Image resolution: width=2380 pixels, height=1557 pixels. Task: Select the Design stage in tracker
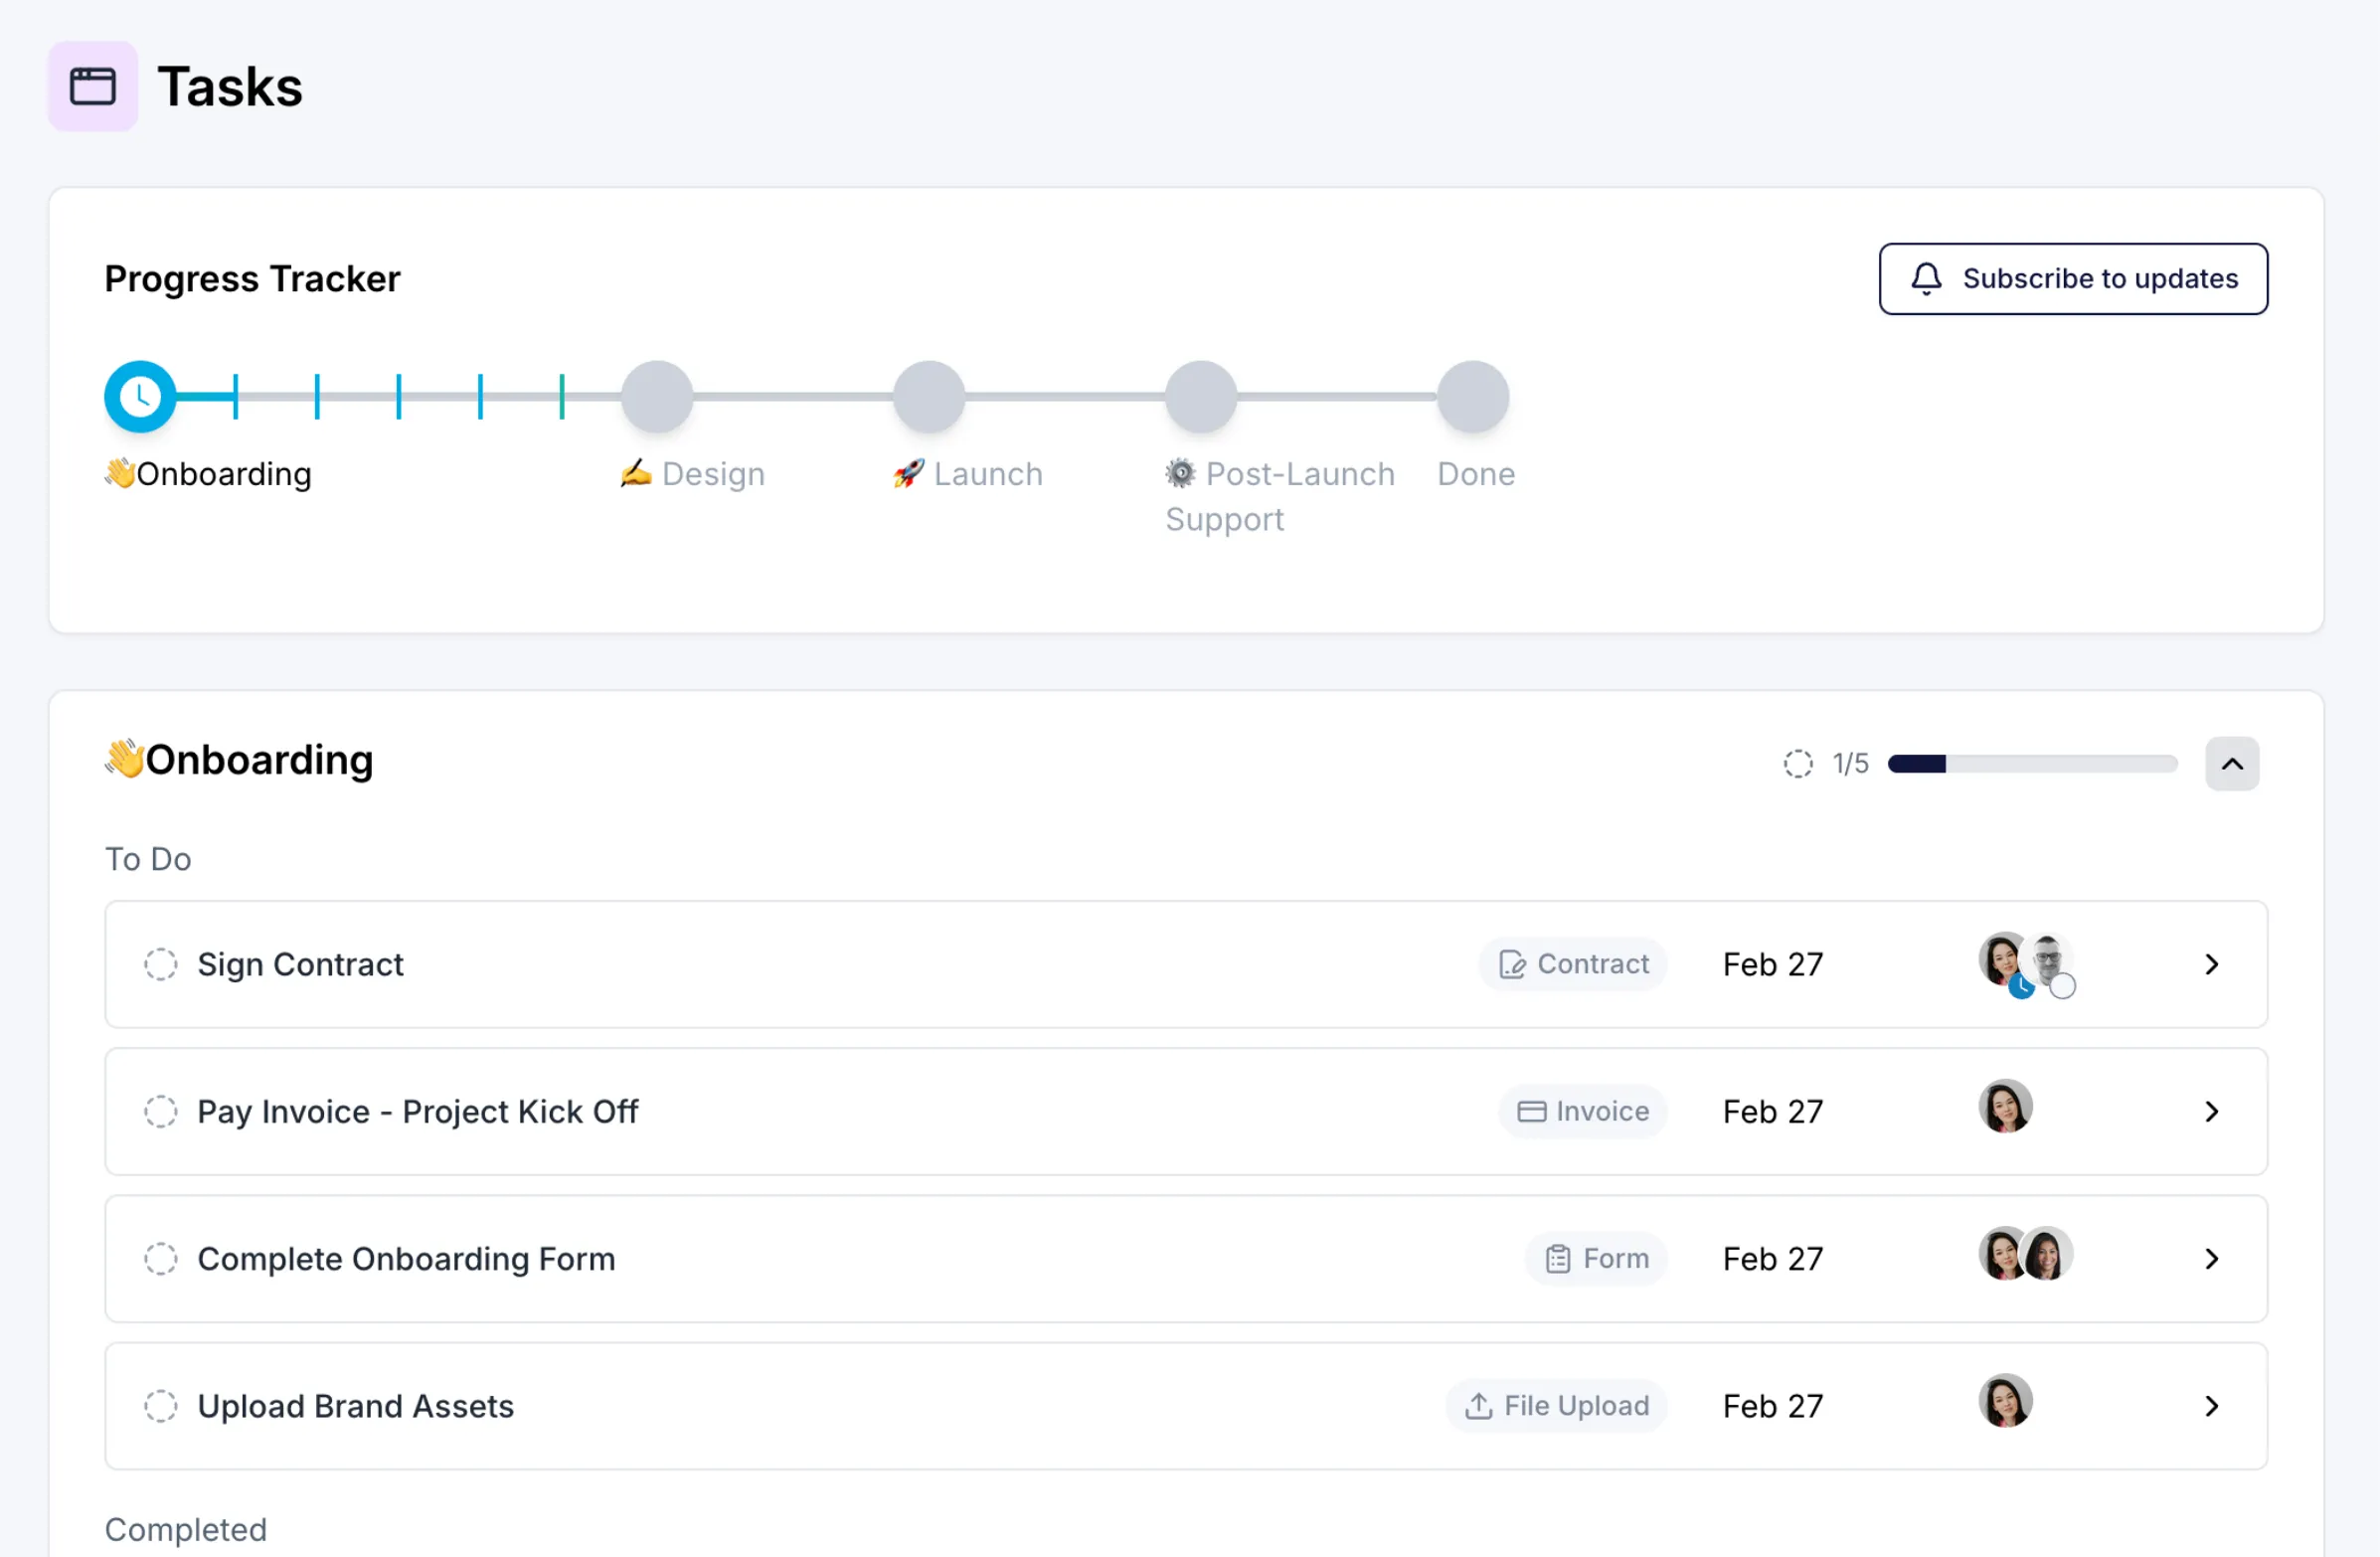pyautogui.click(x=656, y=397)
